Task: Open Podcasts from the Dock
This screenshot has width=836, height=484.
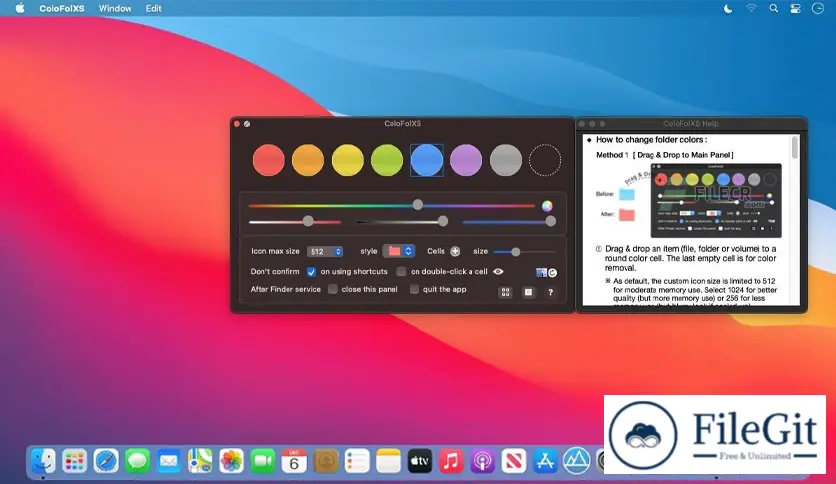Action: click(483, 461)
